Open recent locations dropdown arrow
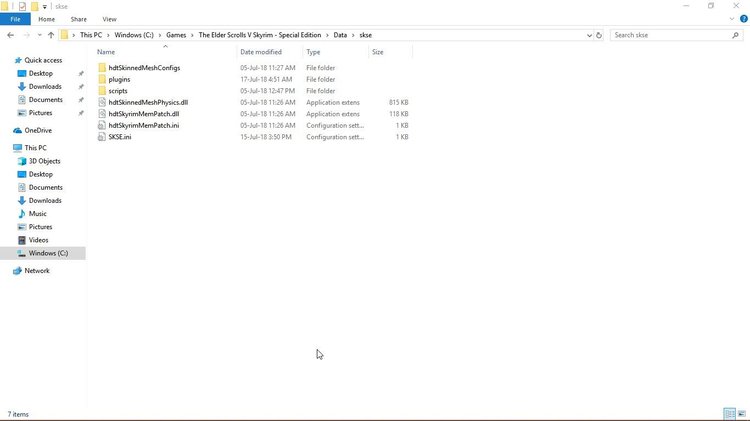The height and width of the screenshot is (421, 750). (39, 35)
